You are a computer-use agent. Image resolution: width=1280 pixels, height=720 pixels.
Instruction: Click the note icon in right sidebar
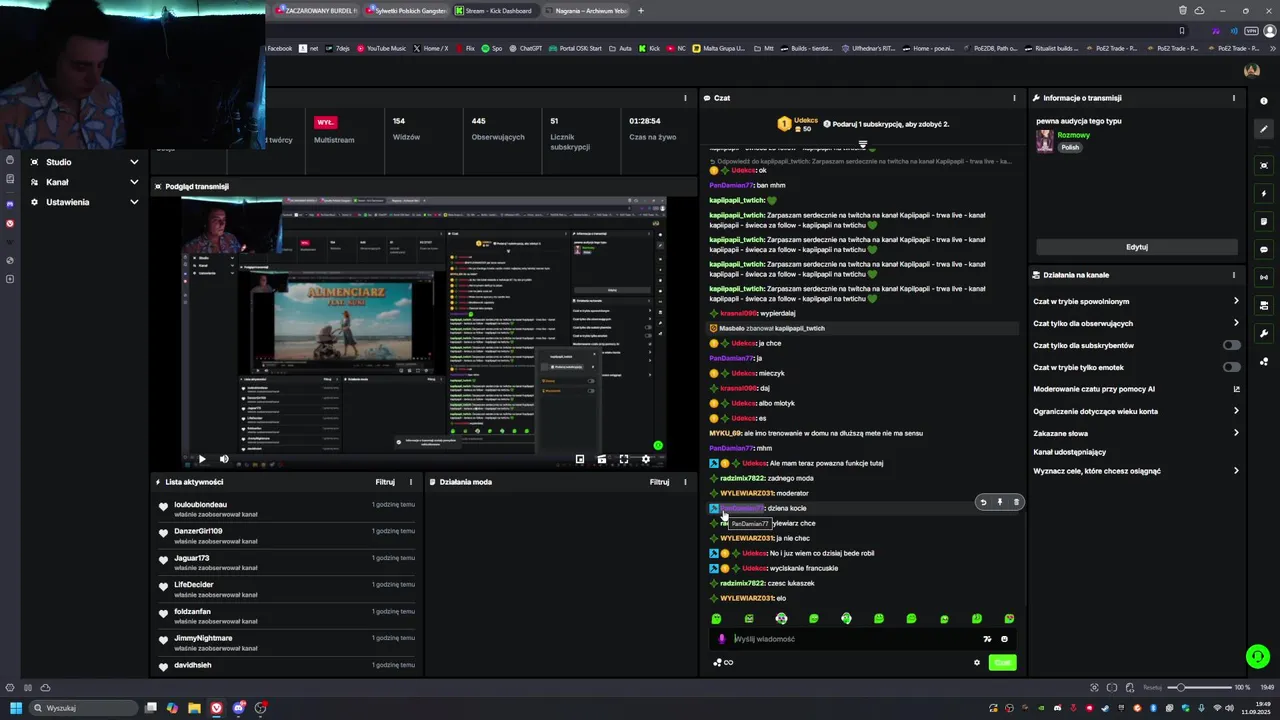click(x=1264, y=221)
